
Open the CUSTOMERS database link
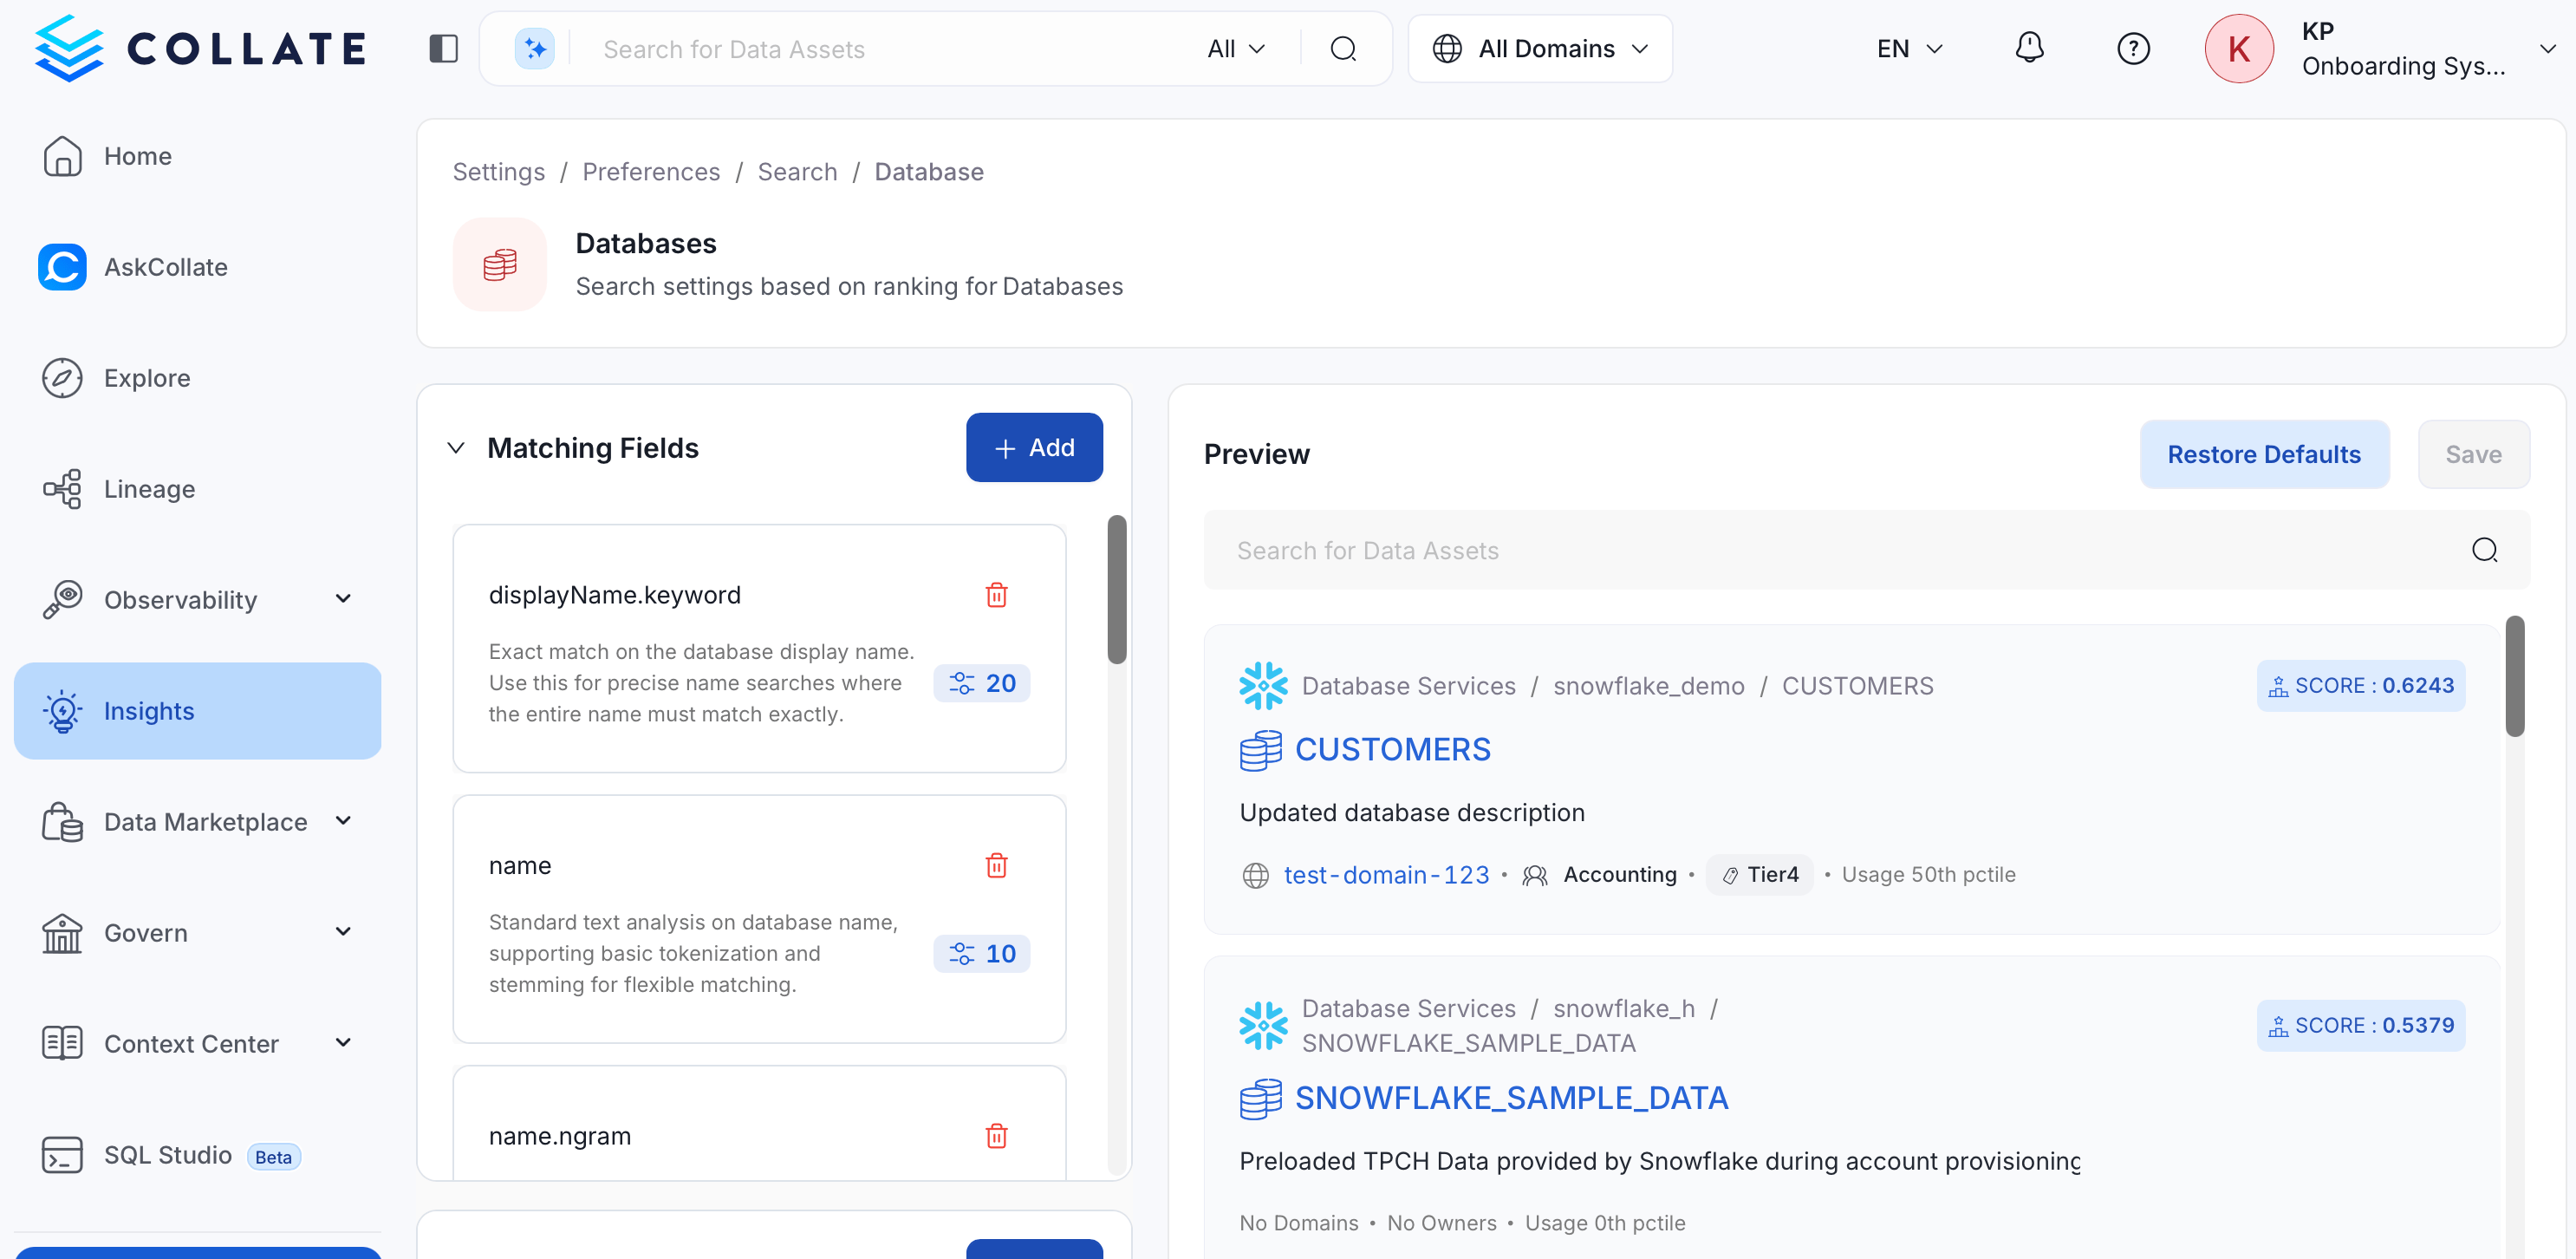(1392, 749)
